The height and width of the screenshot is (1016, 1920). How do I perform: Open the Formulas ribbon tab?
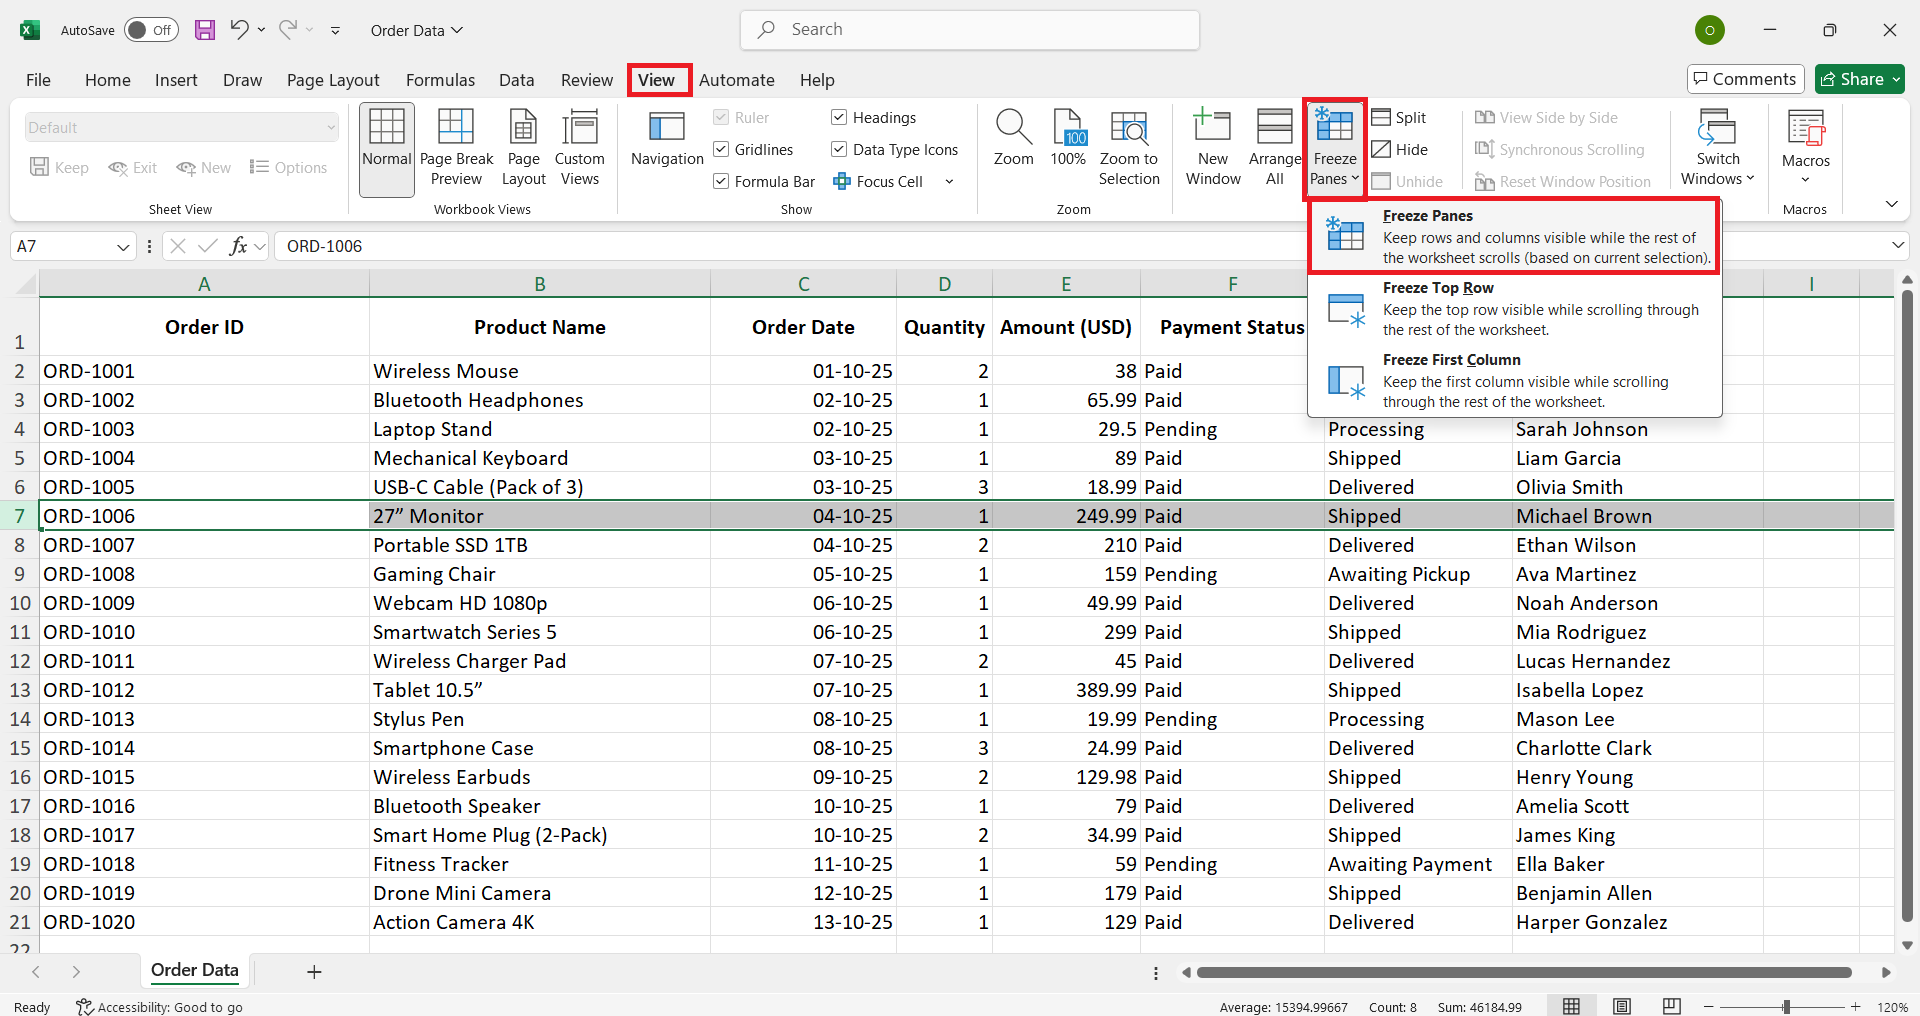pos(440,80)
